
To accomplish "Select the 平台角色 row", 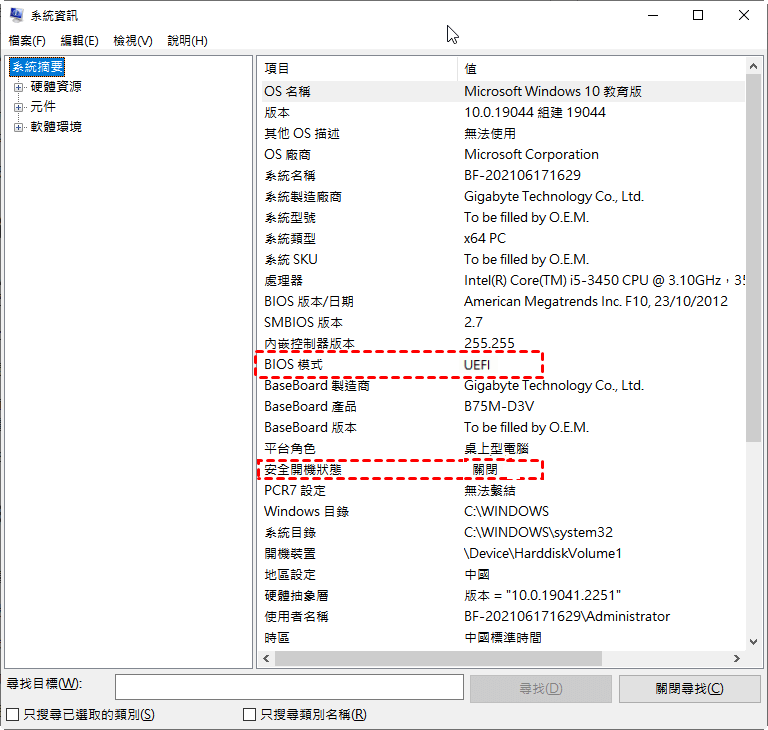I will pos(503,448).
